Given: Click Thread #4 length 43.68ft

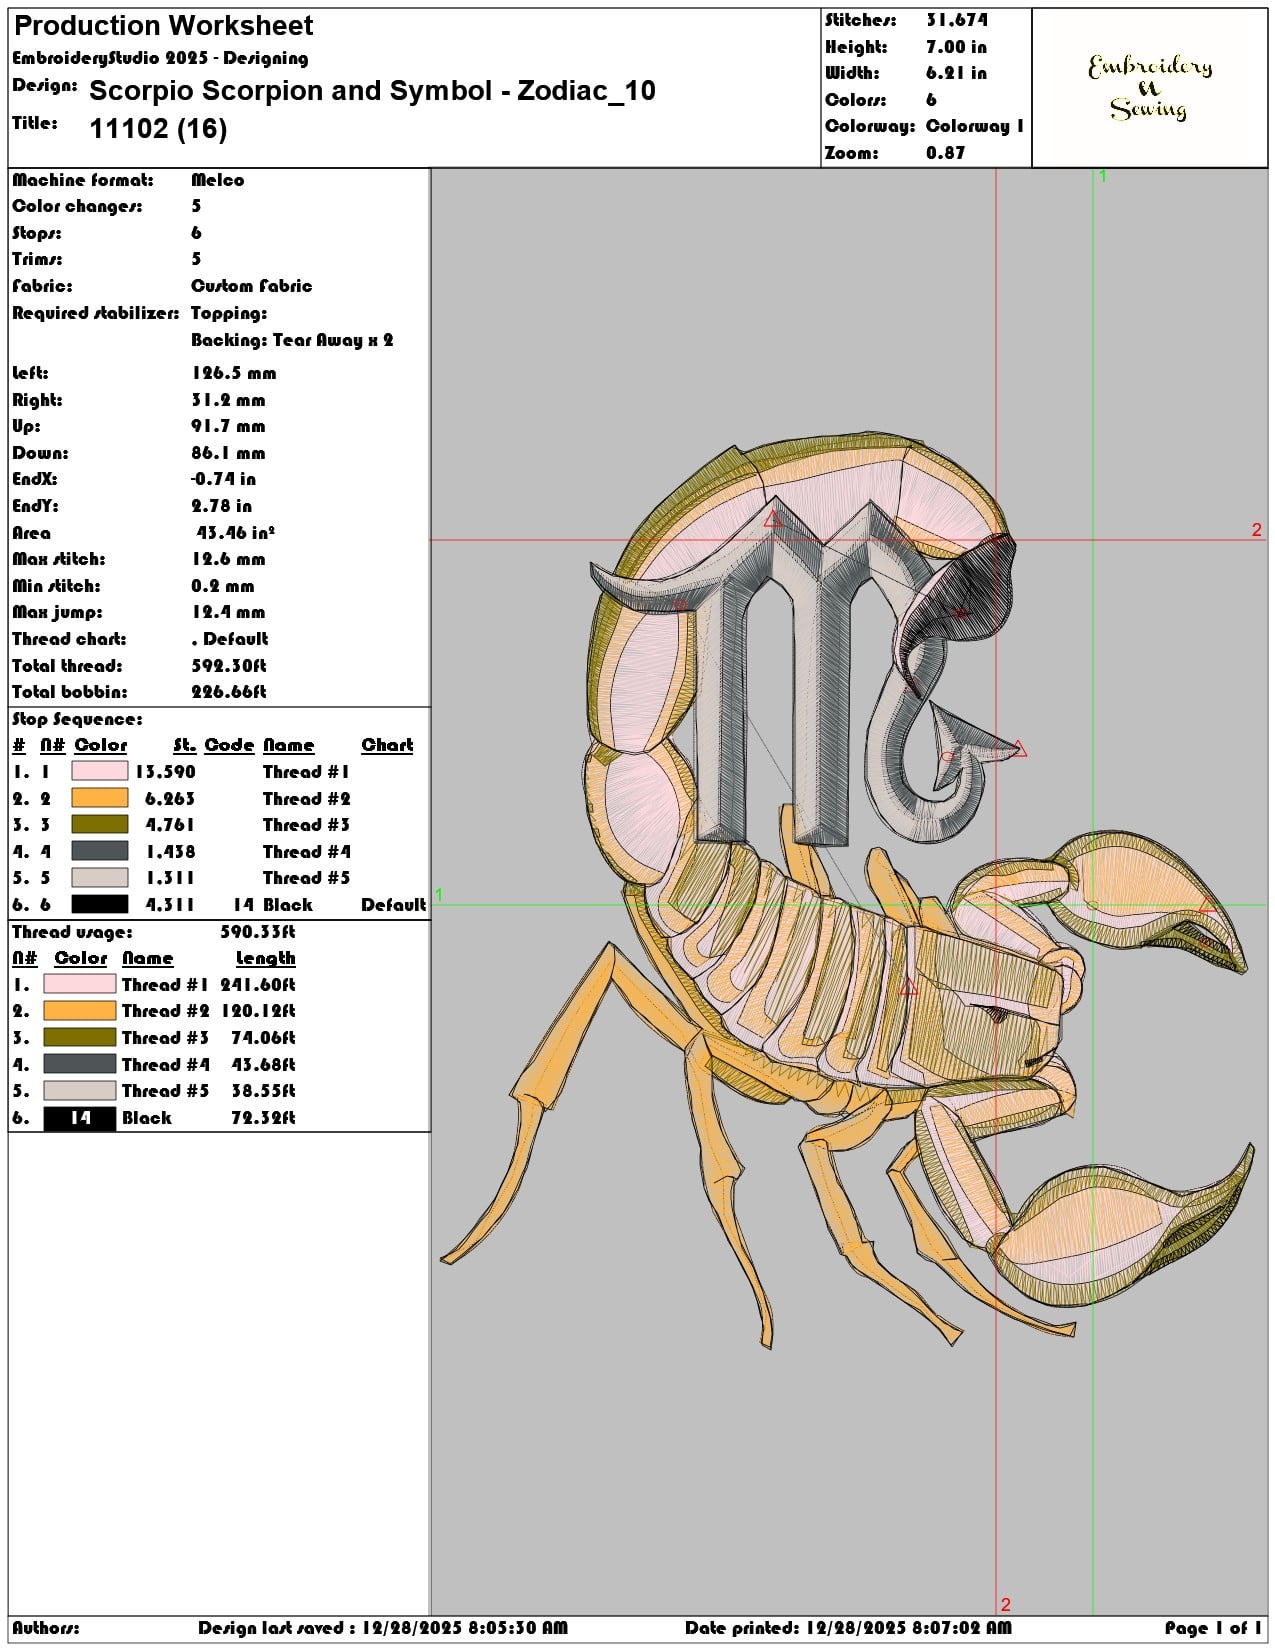Looking at the screenshot, I should [x=263, y=1064].
